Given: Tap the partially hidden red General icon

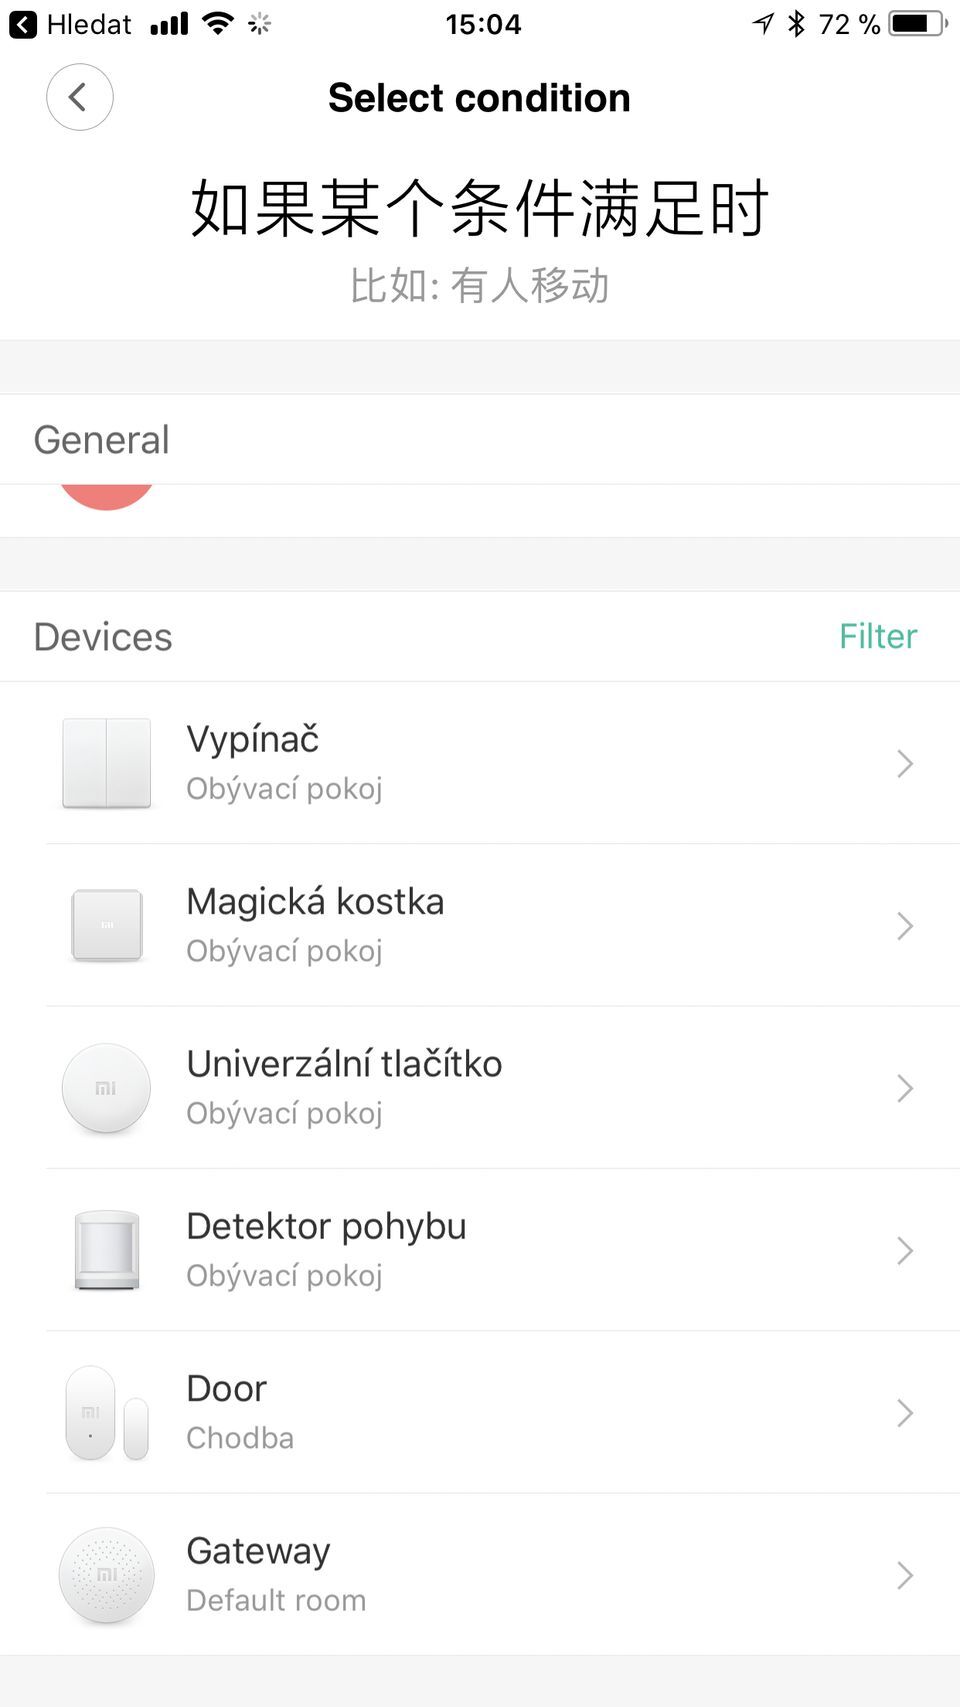Looking at the screenshot, I should pyautogui.click(x=106, y=497).
